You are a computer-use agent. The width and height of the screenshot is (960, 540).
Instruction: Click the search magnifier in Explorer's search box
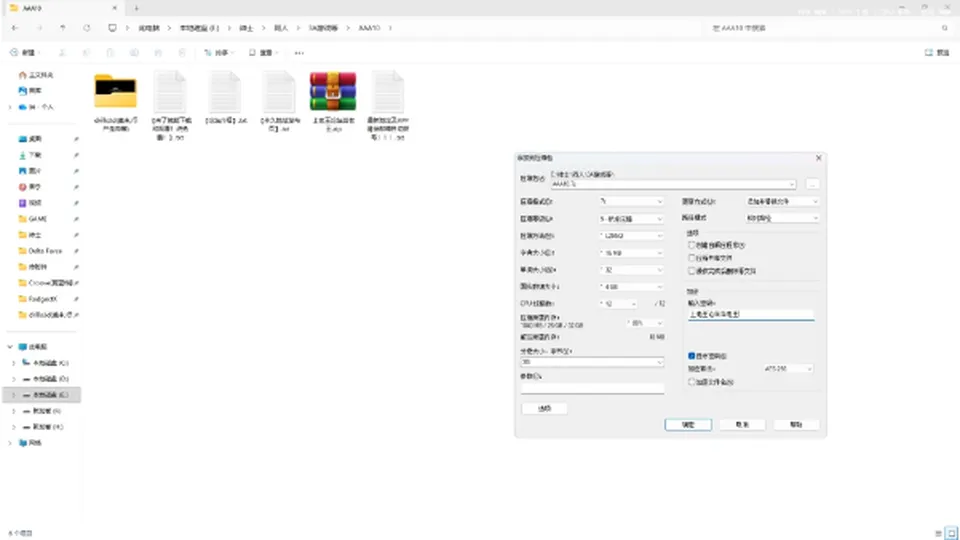tap(945, 28)
